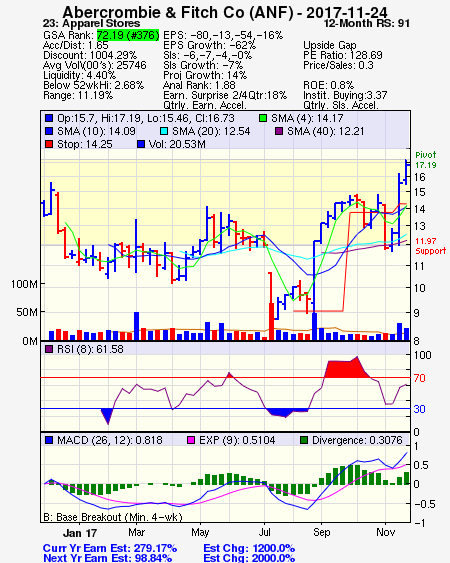Click the red 11.97 Support label
Screen dimensions: 450x563
click(430, 246)
